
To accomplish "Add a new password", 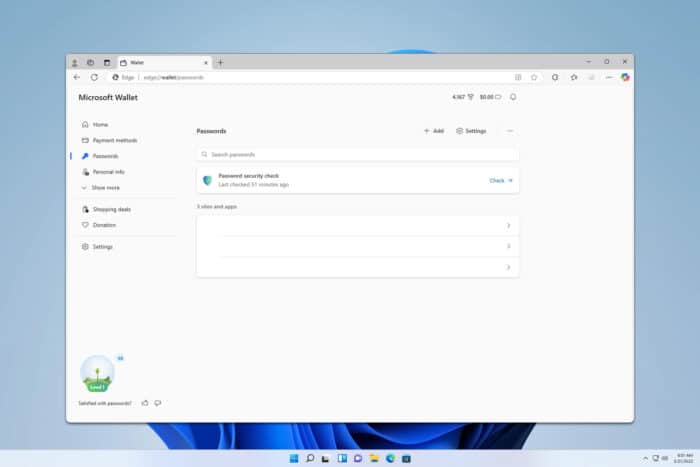I will tap(433, 131).
